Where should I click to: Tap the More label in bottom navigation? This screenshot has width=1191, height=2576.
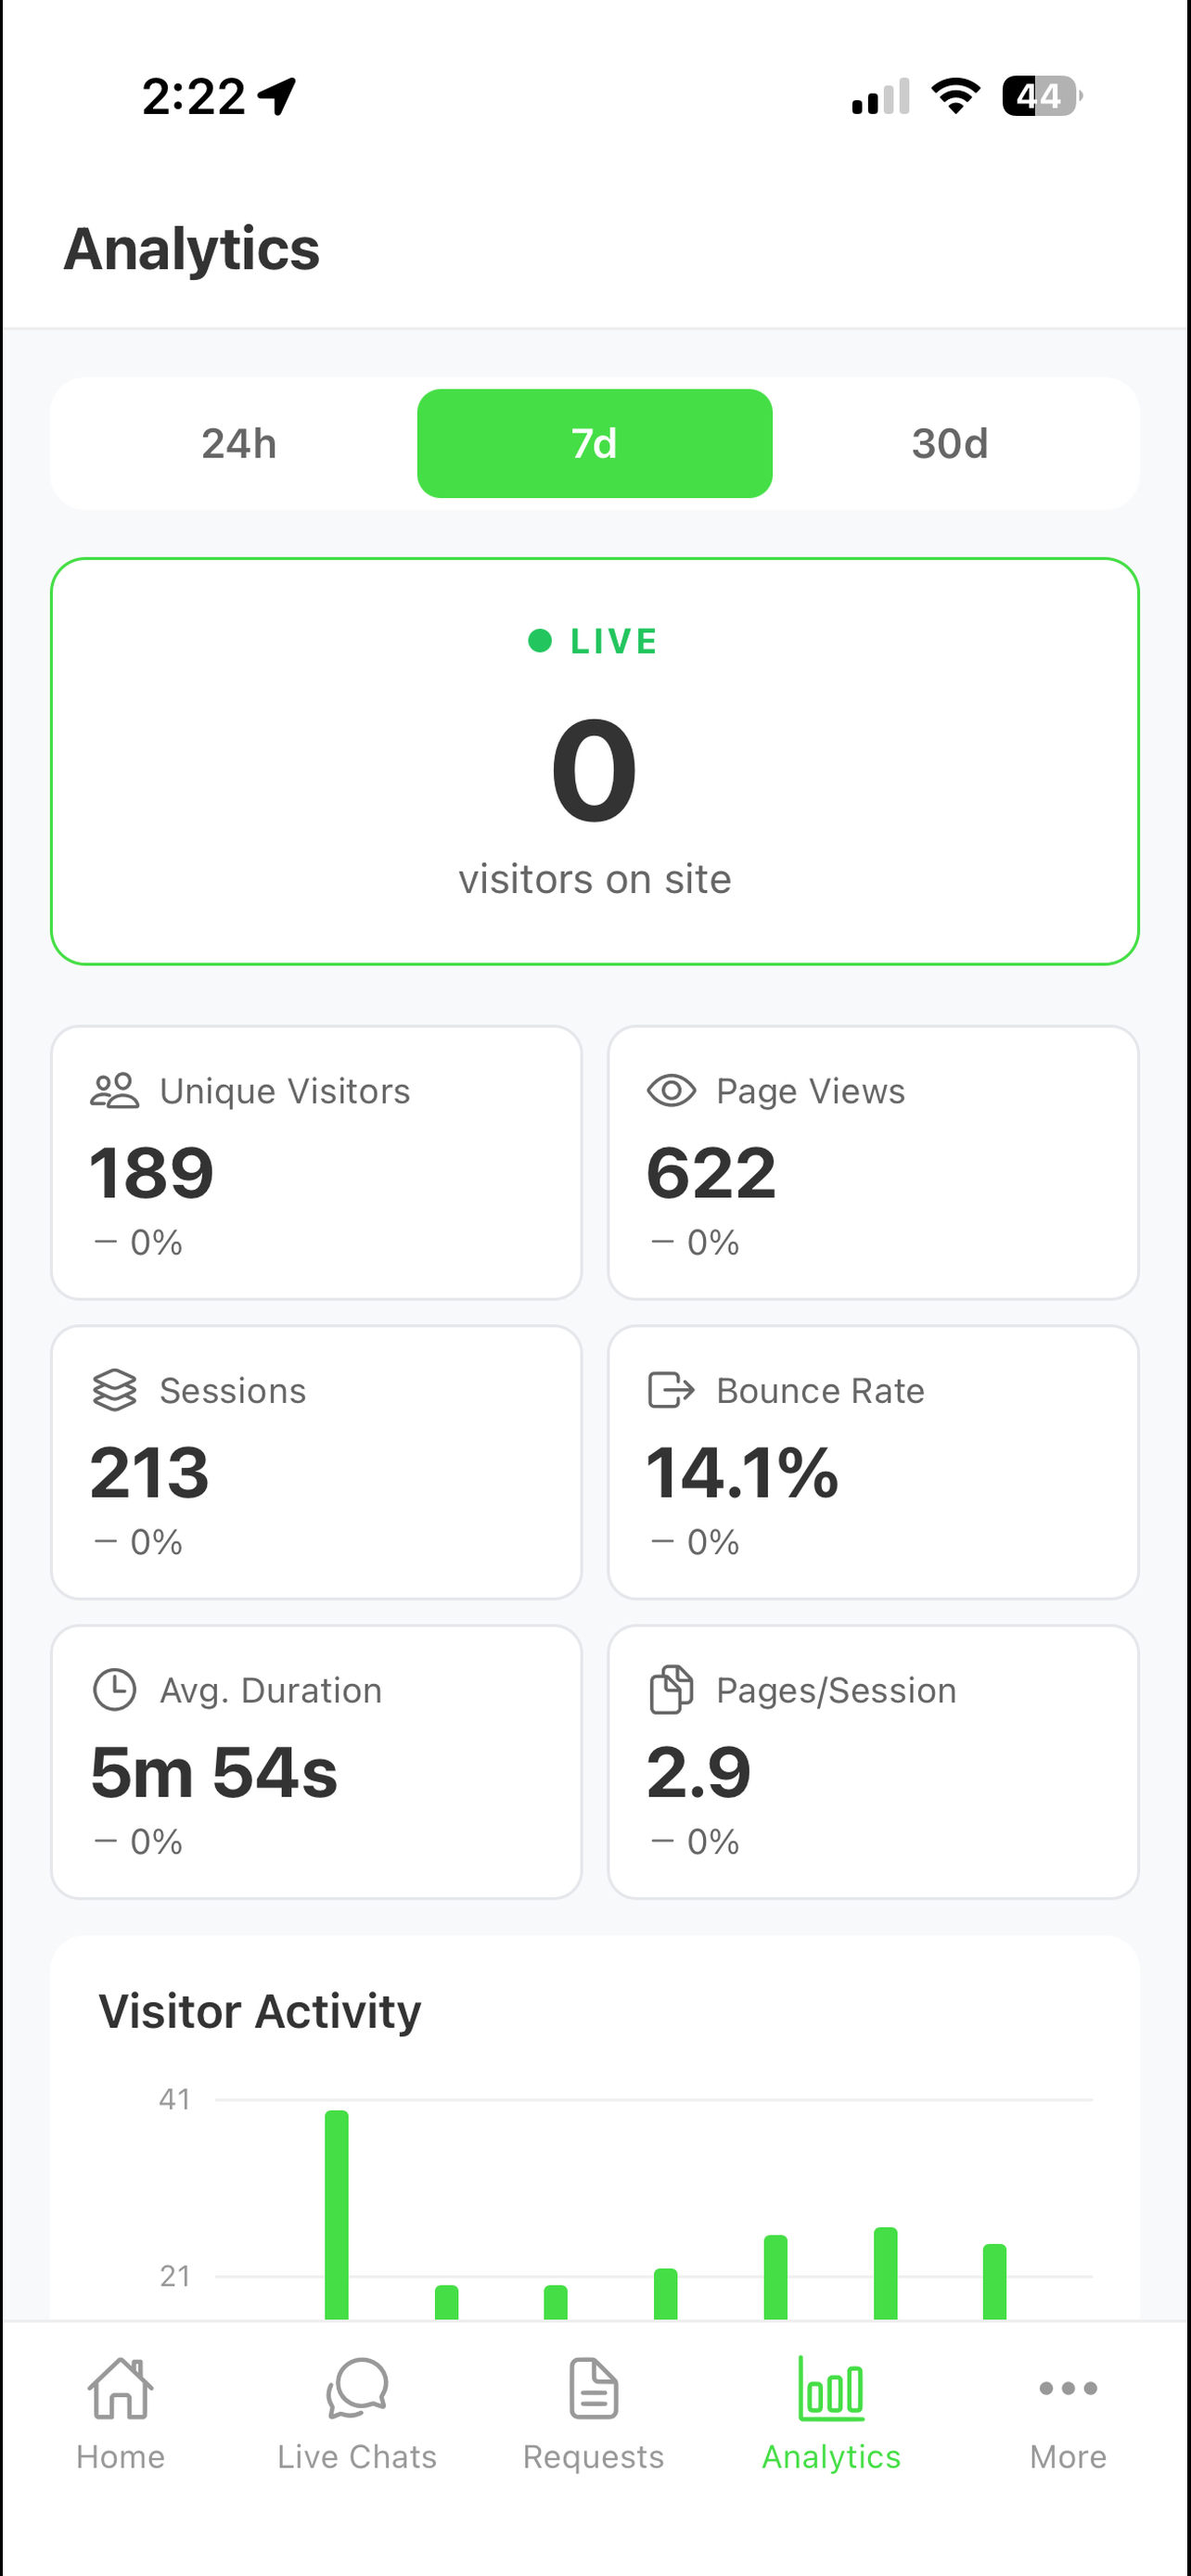point(1068,2457)
